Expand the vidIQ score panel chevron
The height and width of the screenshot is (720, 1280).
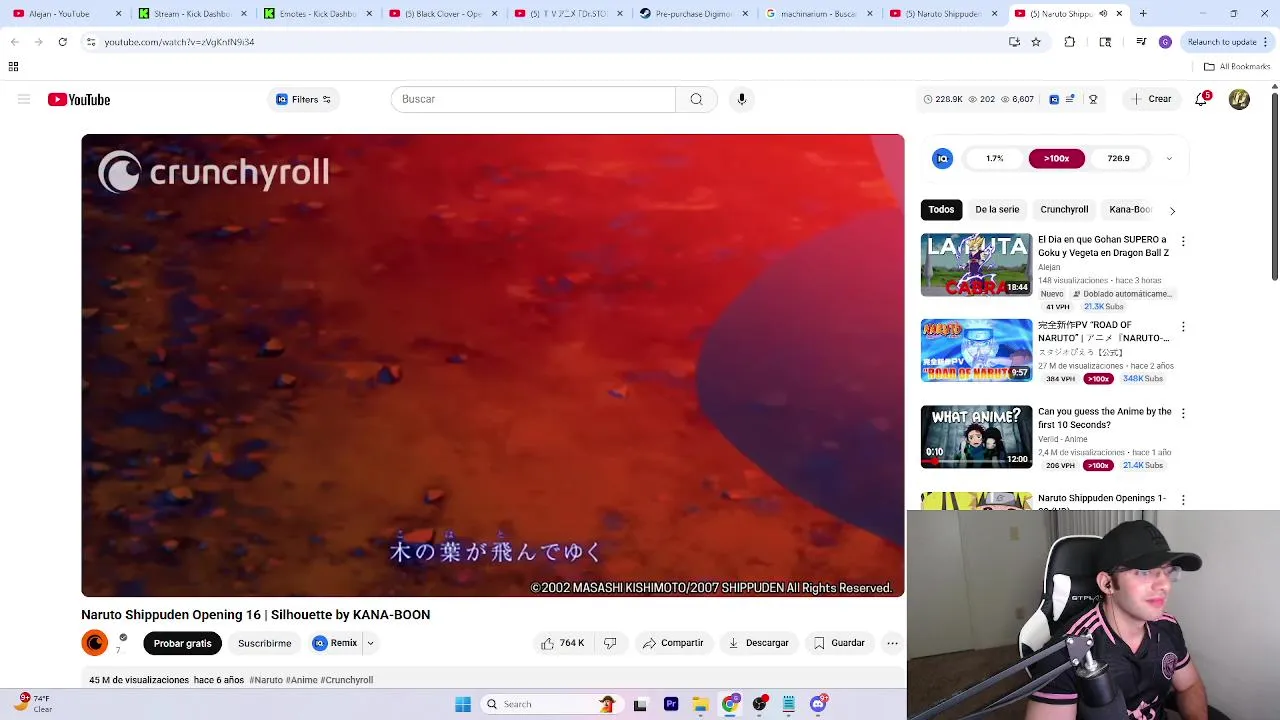click(1169, 158)
